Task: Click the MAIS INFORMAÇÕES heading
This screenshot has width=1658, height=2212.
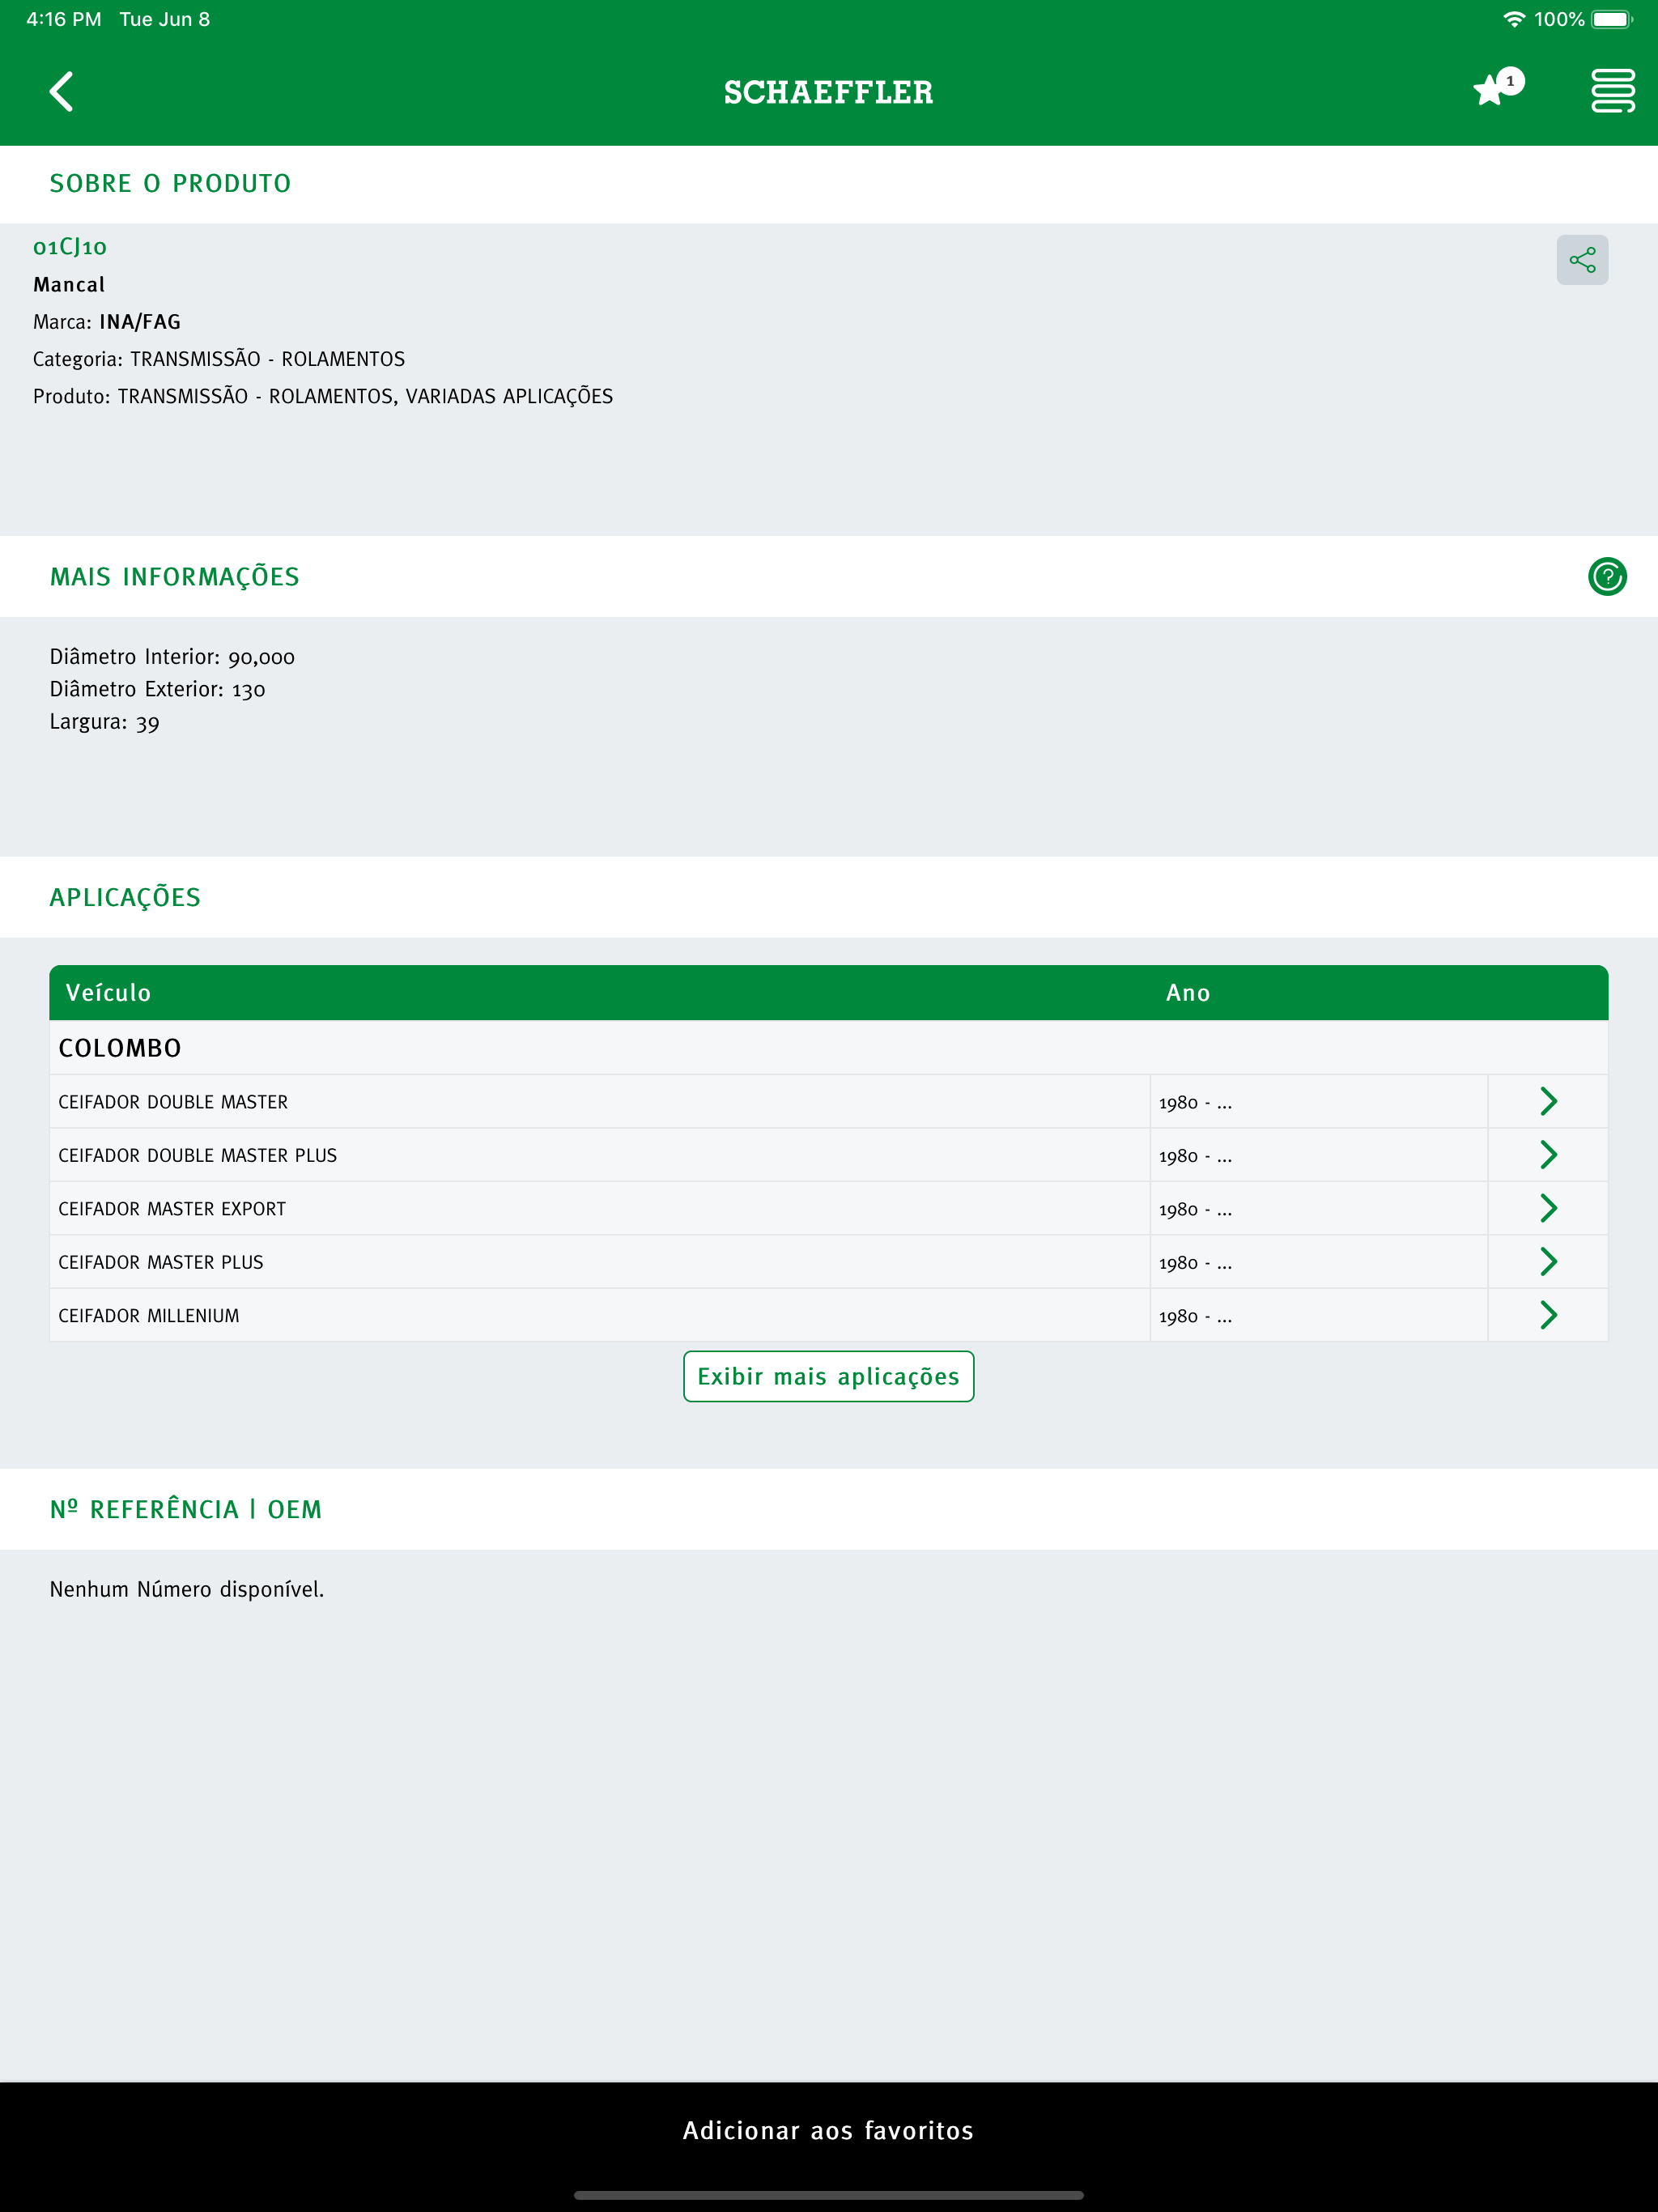Action: point(175,577)
